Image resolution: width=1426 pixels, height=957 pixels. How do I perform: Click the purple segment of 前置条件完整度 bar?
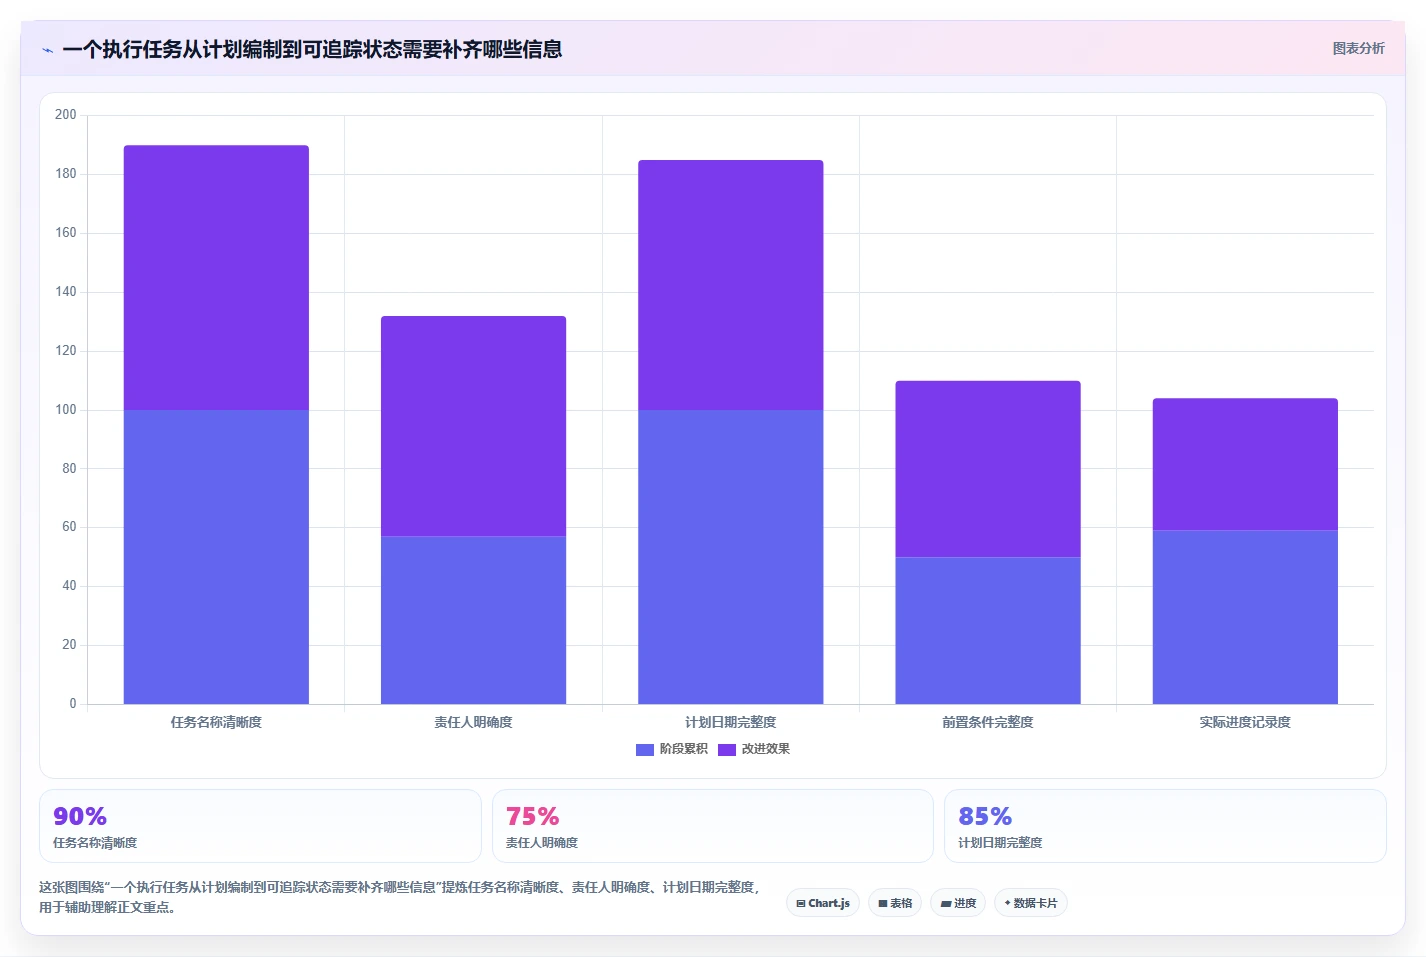[988, 469]
